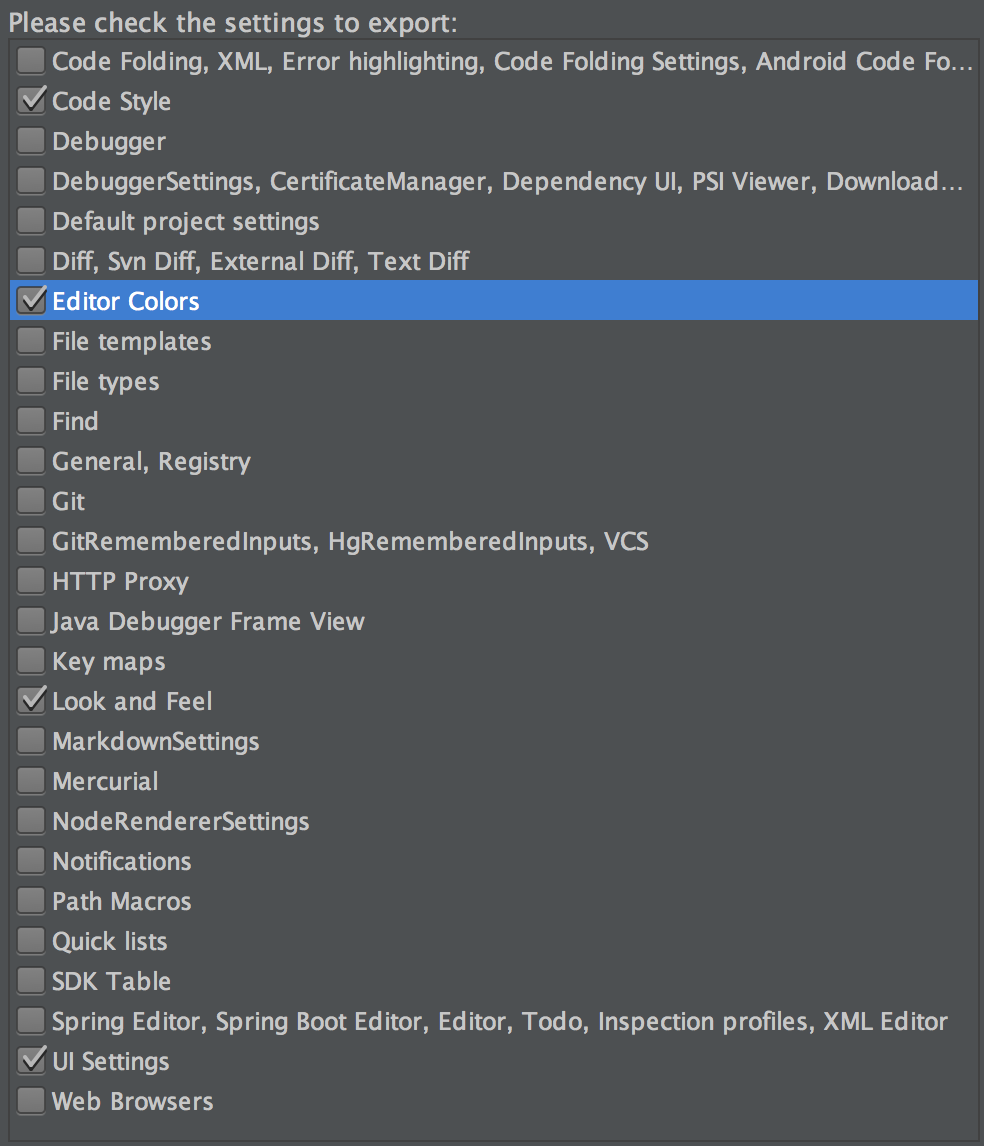Enable File types export

click(x=32, y=381)
